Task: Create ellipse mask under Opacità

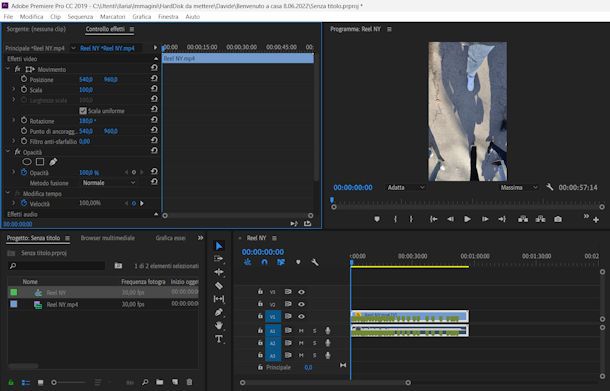Action: click(x=27, y=161)
